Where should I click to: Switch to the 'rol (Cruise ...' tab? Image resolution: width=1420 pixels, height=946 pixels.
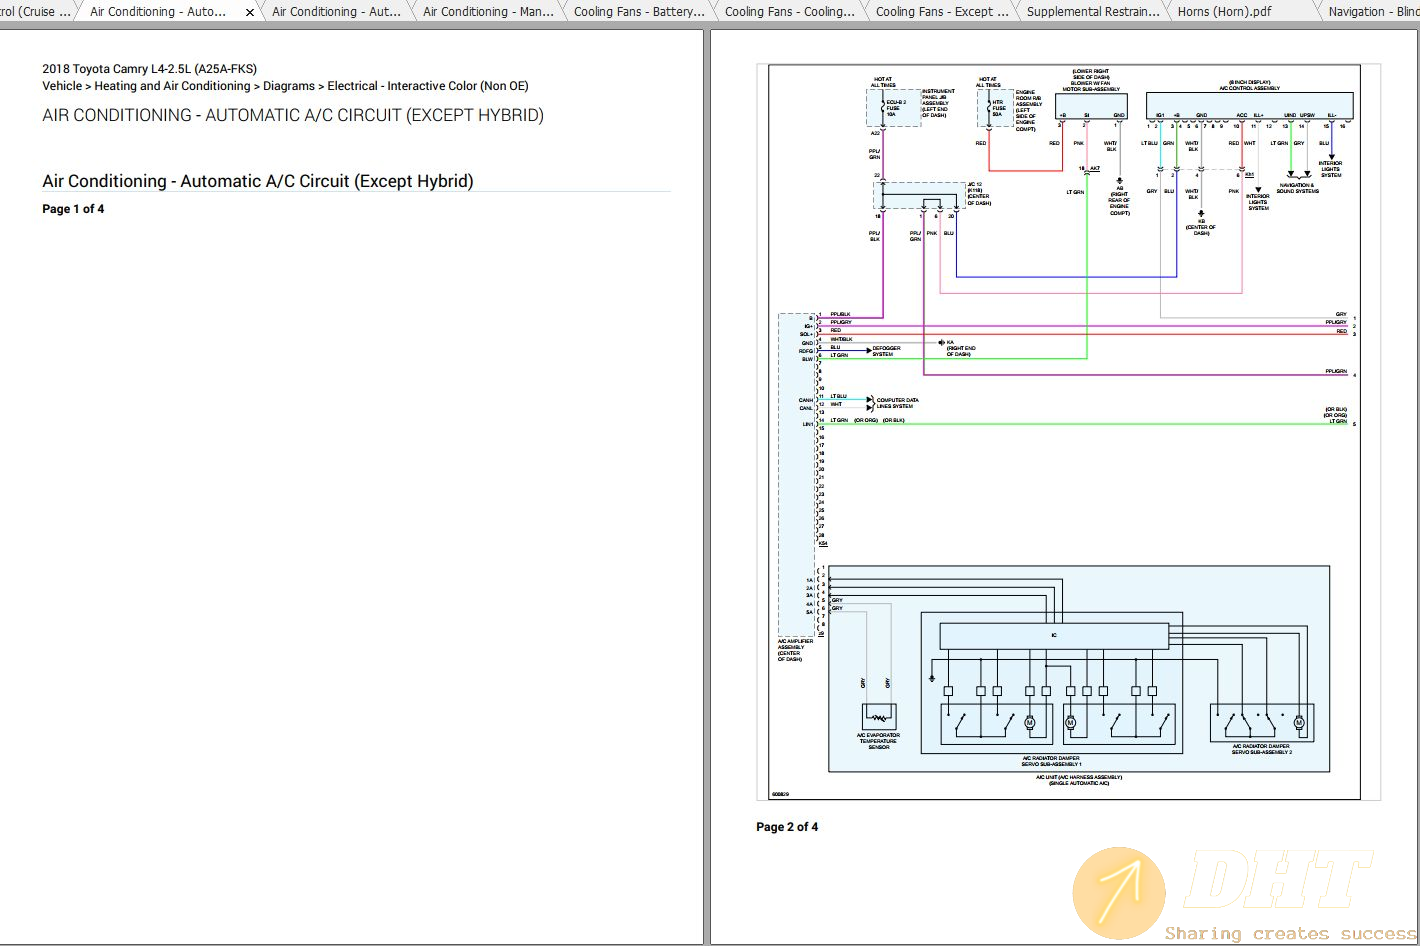click(x=35, y=12)
